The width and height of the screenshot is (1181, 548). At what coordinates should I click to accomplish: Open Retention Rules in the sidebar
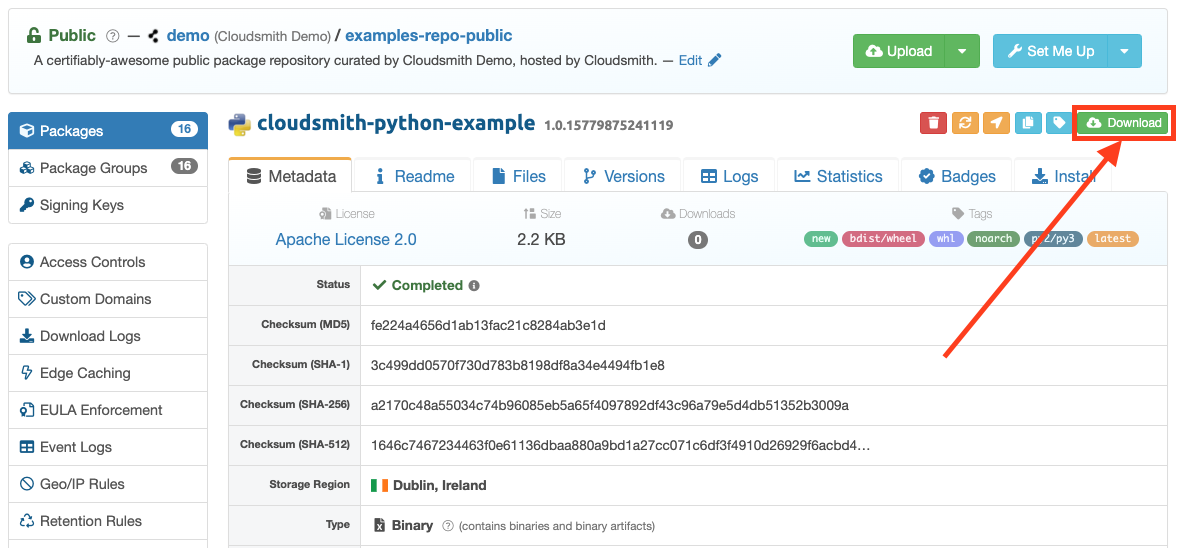[108, 520]
